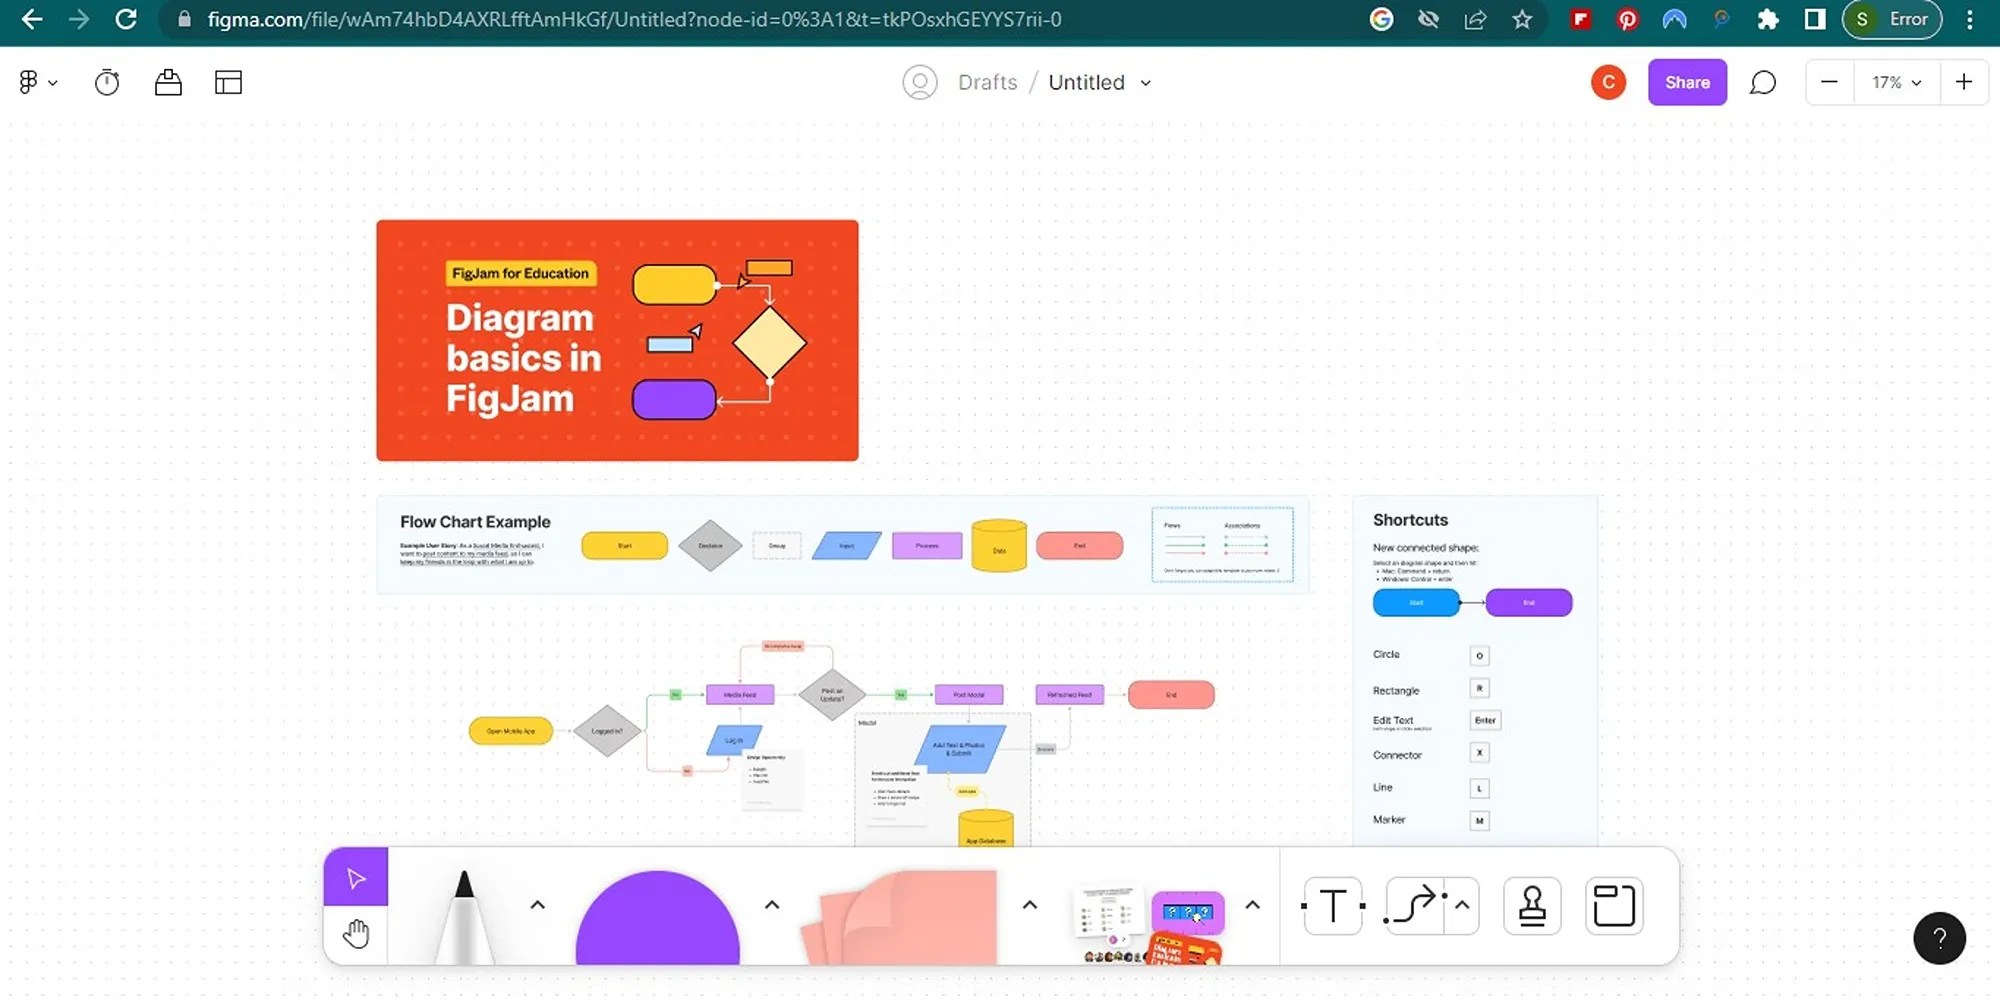This screenshot has height=1000, width=2000.
Task: Expand the connector tool options chevron
Action: [x=1462, y=906]
